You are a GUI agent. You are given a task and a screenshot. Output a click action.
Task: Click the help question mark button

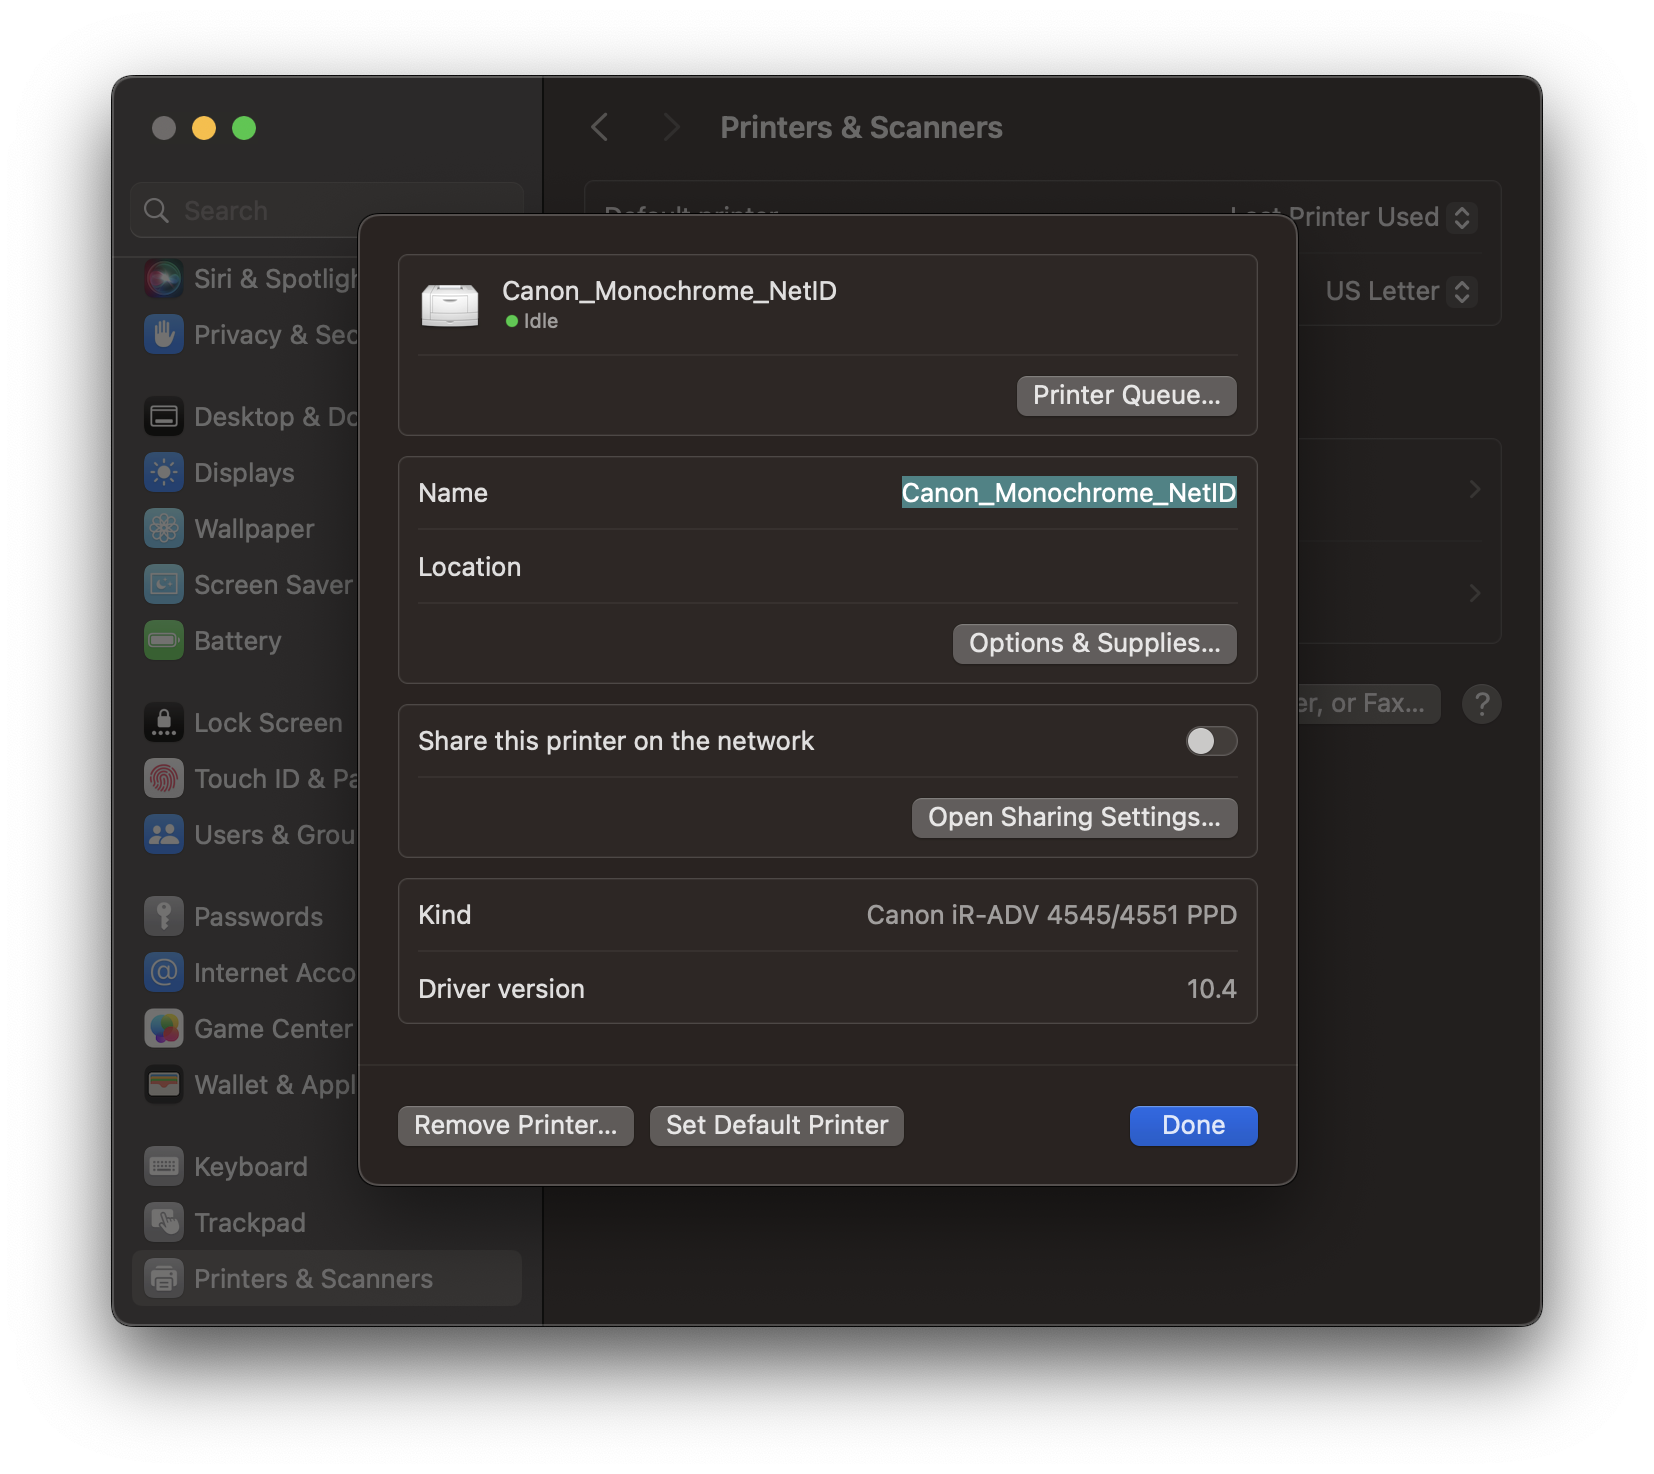click(x=1481, y=703)
